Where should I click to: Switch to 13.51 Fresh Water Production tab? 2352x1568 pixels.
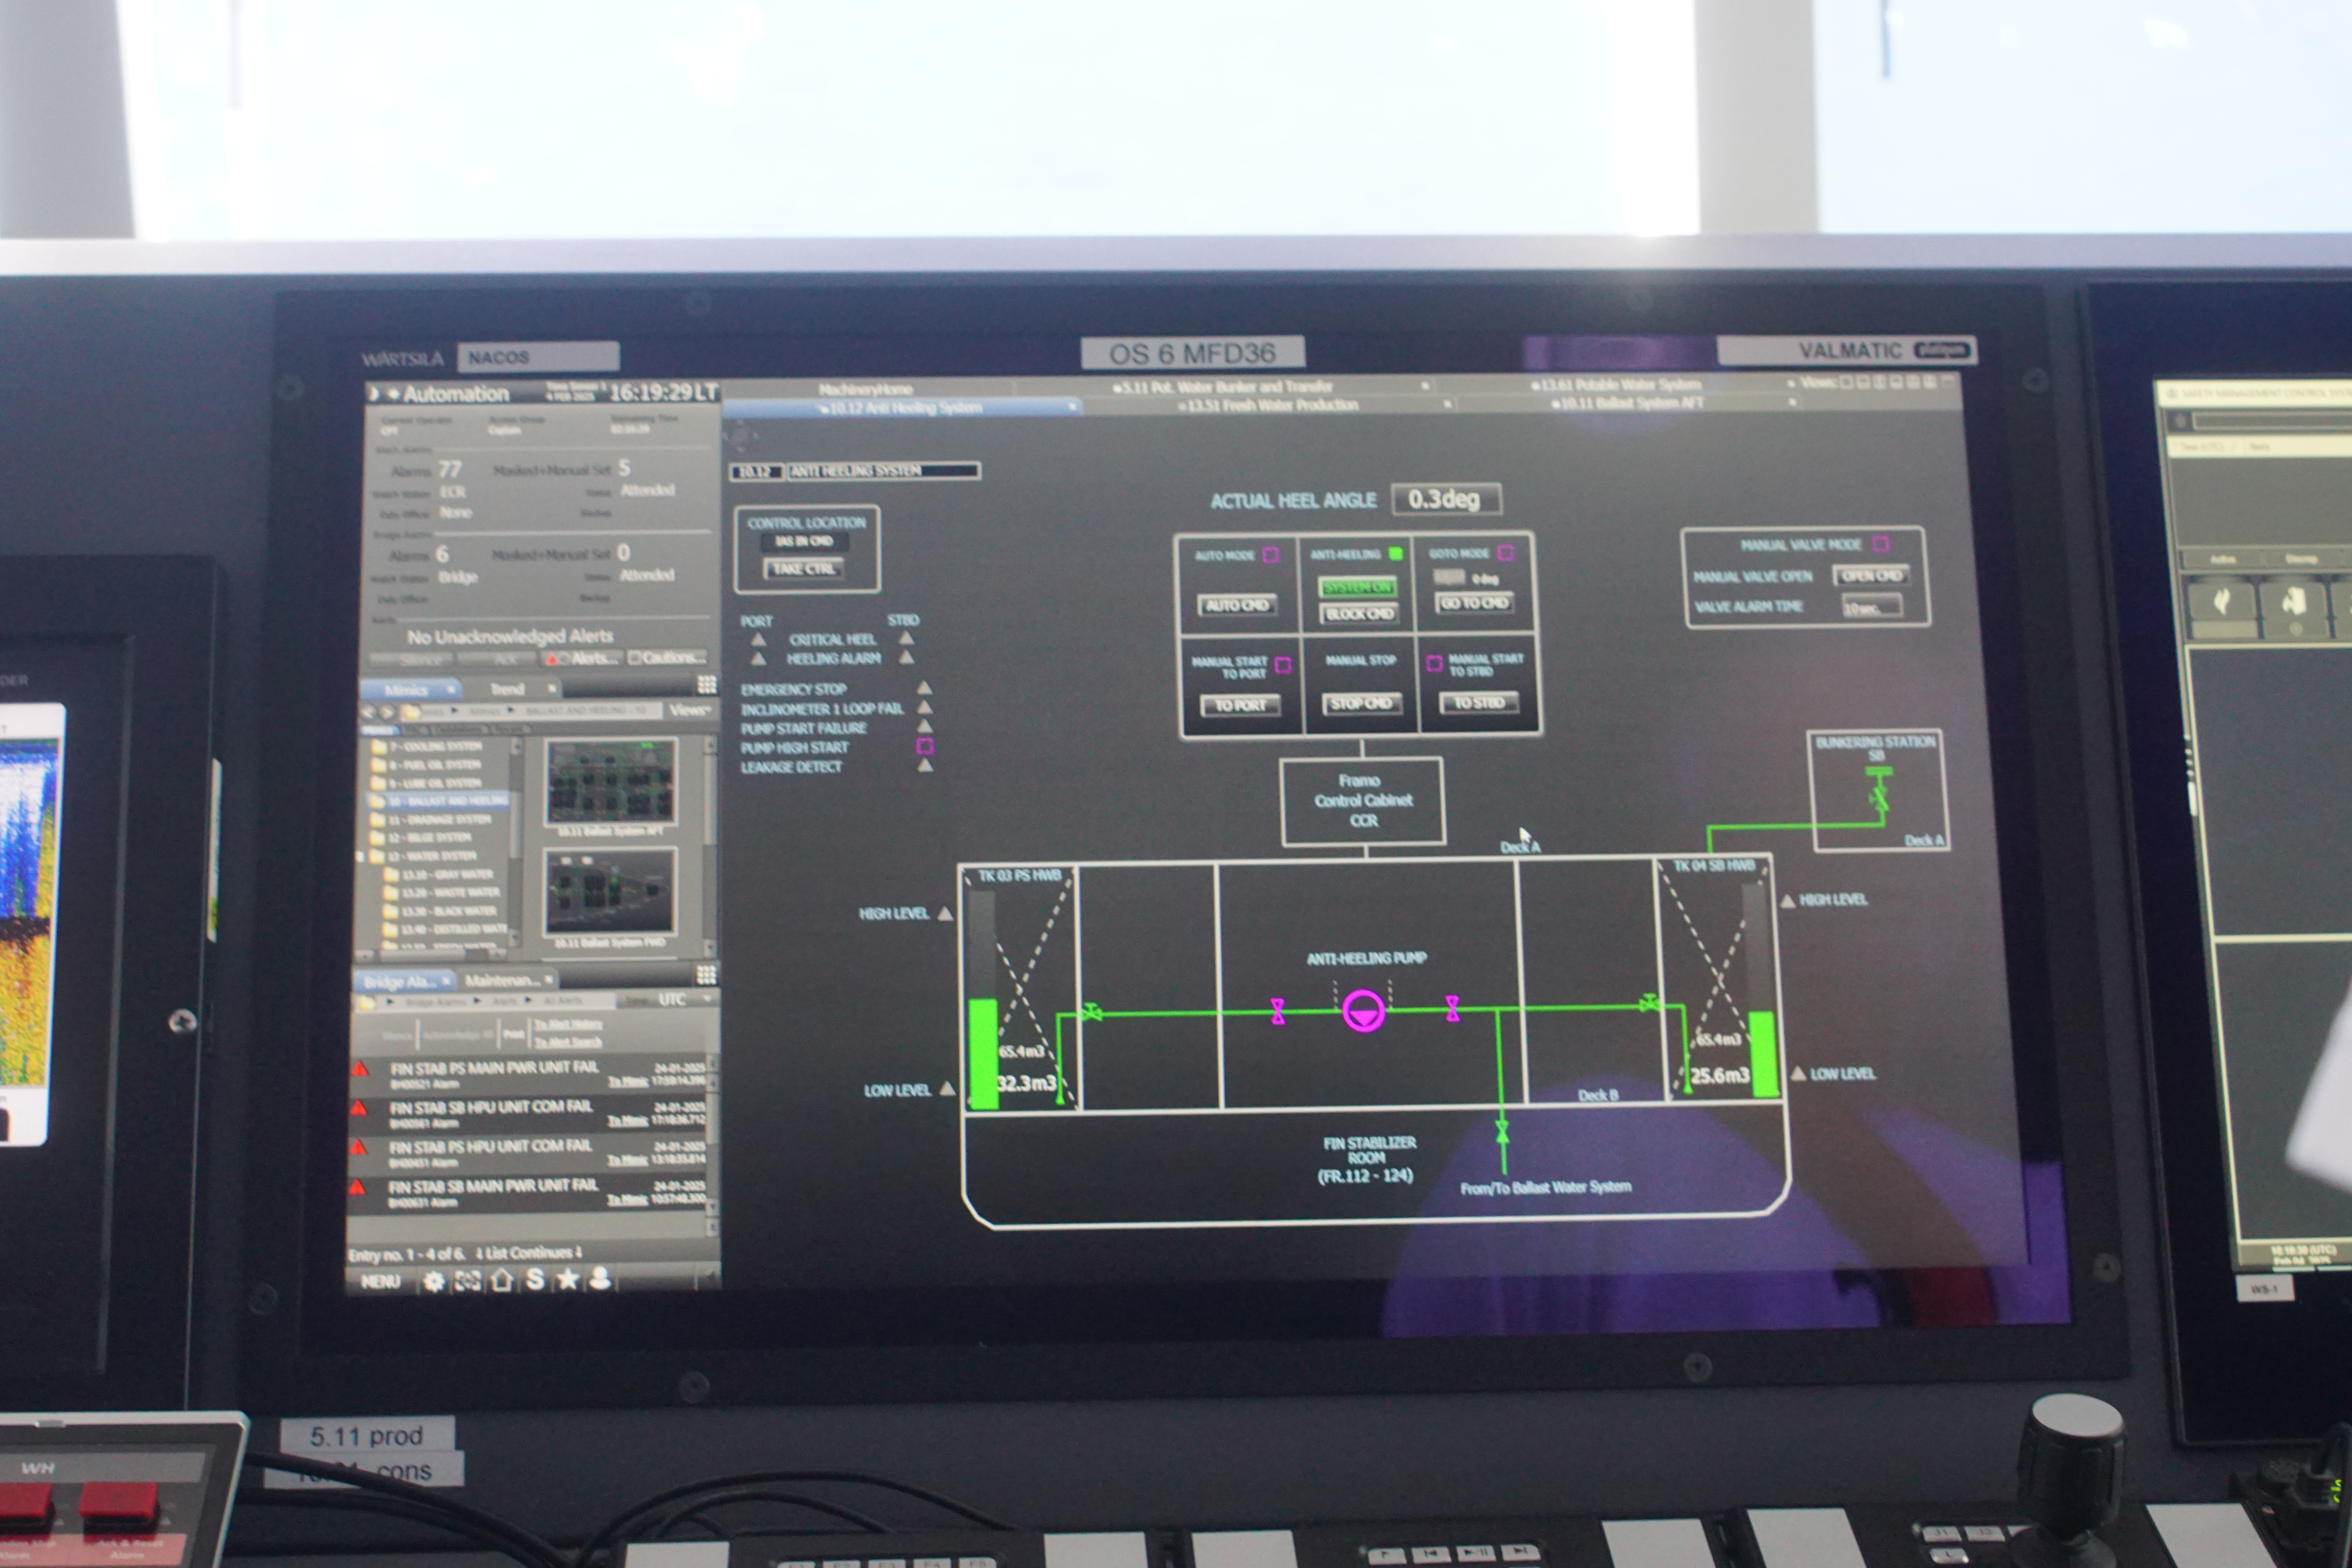pos(1268,405)
